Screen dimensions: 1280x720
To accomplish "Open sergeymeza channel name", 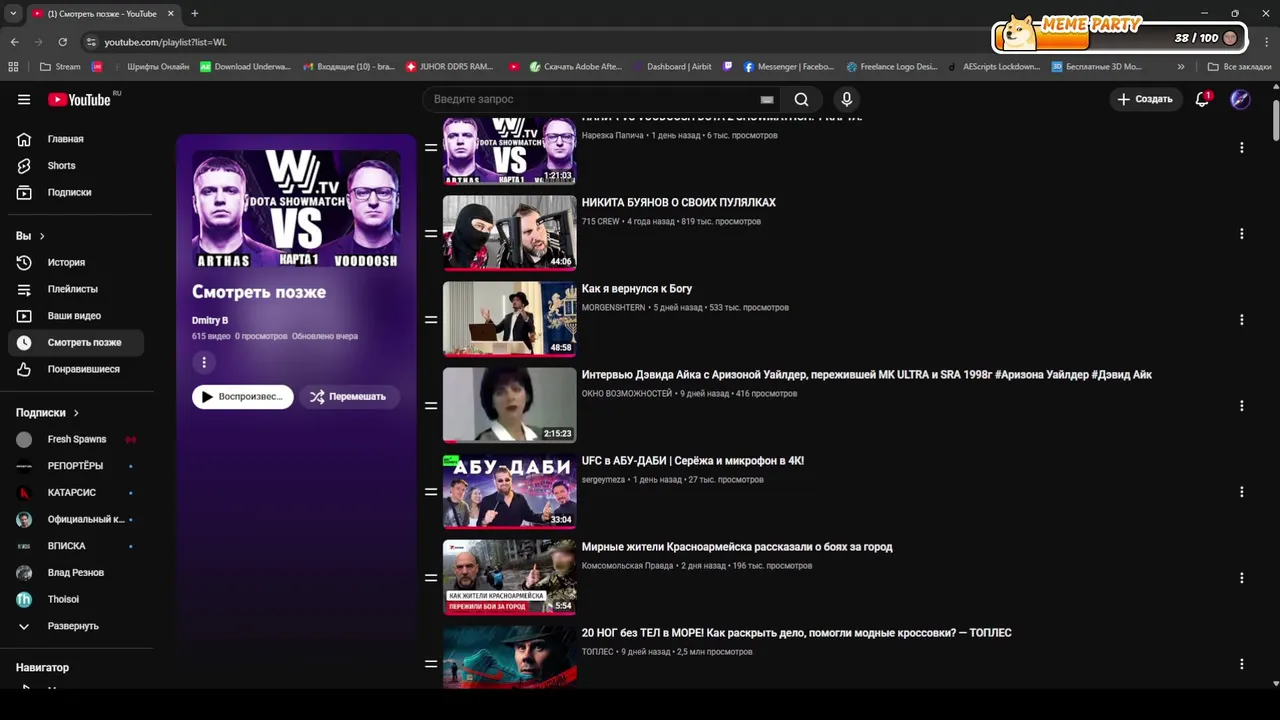I will [x=603, y=479].
